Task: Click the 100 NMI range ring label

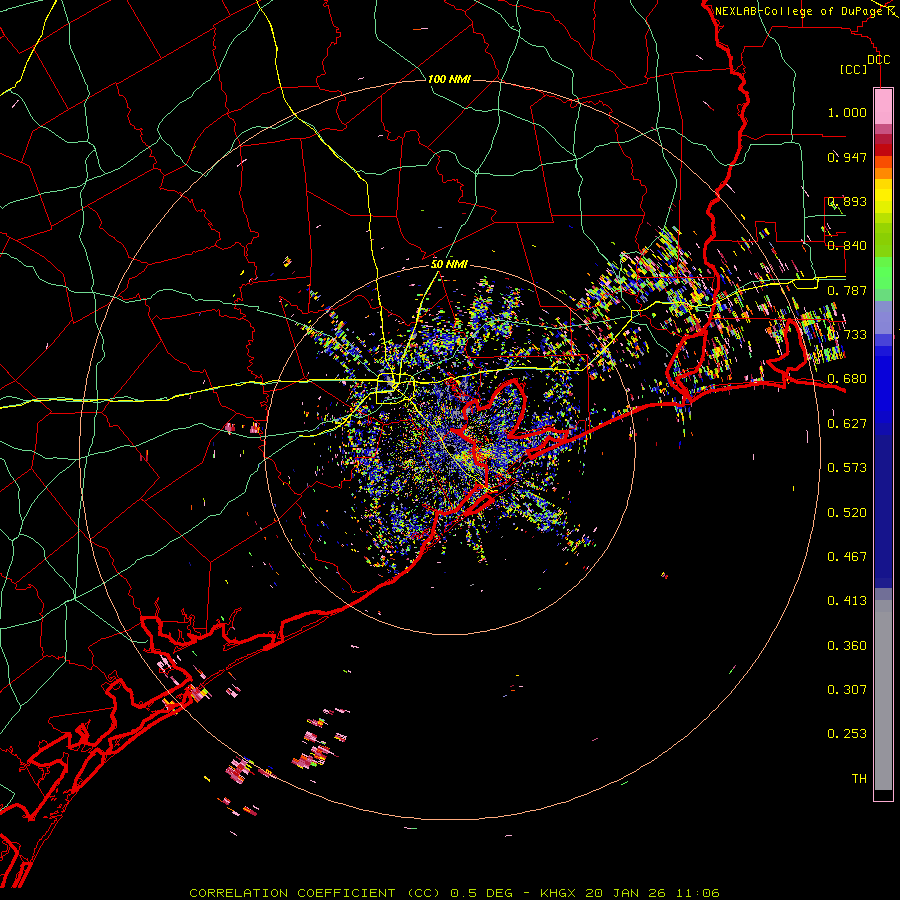Action: pos(449,79)
